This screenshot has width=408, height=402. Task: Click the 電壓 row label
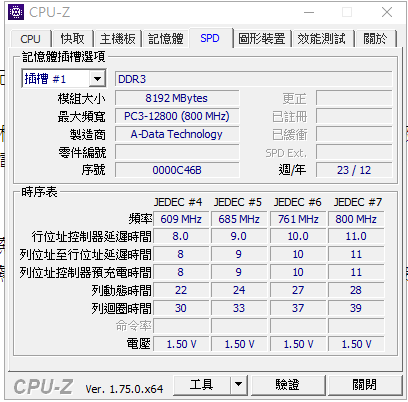[139, 344]
